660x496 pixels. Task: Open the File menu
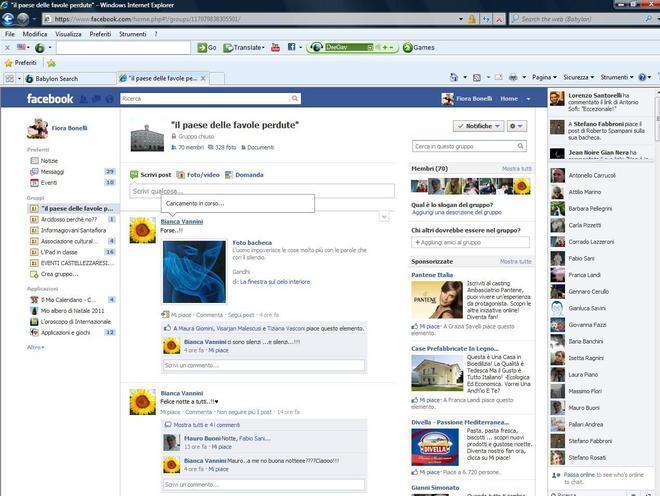[x=10, y=34]
